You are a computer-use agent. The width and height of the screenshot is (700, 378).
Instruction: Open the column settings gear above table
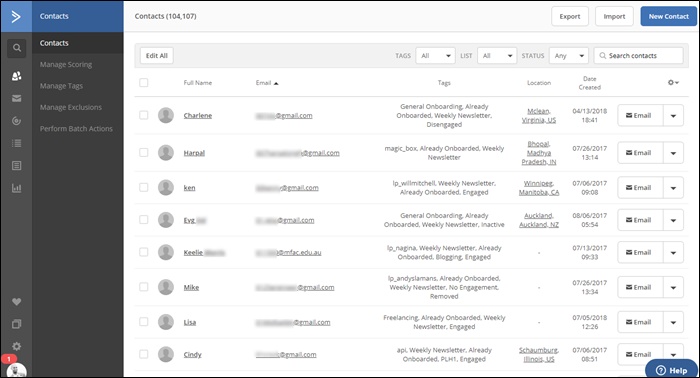673,83
